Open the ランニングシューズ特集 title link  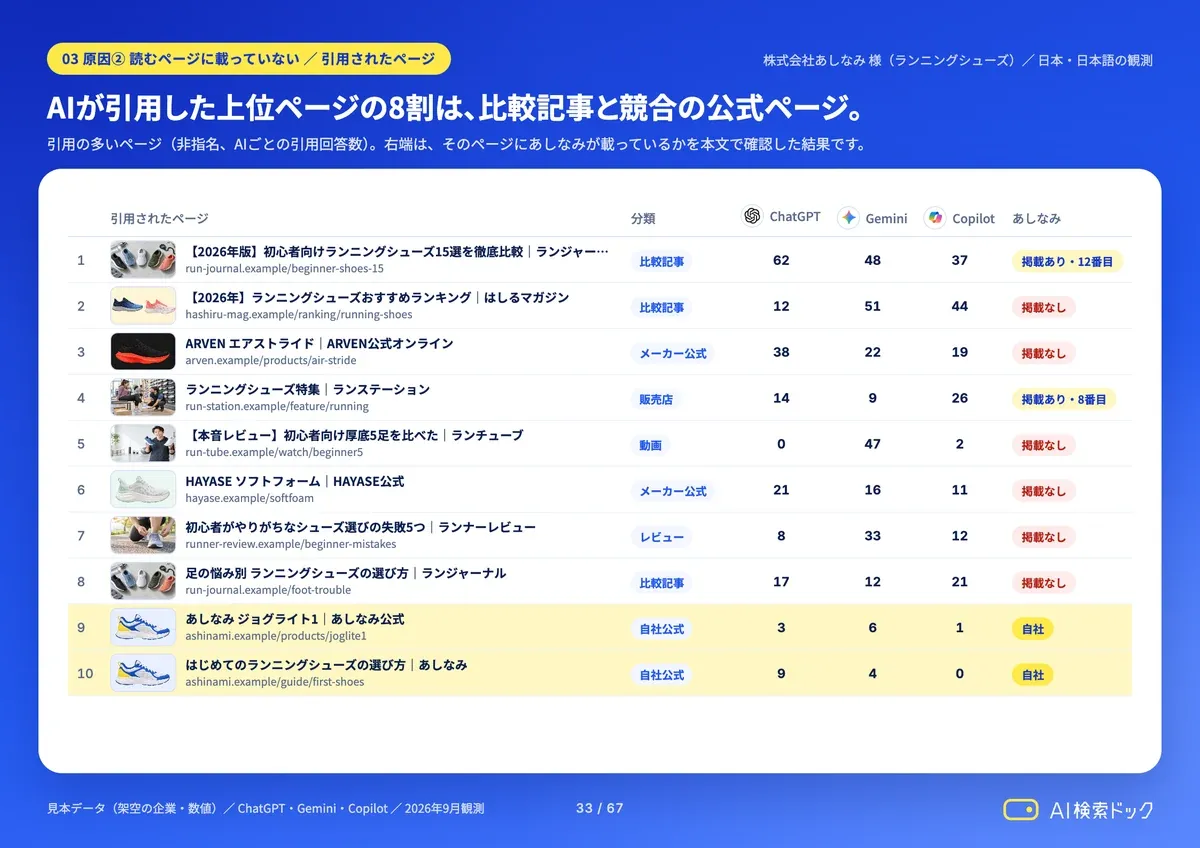(308, 390)
